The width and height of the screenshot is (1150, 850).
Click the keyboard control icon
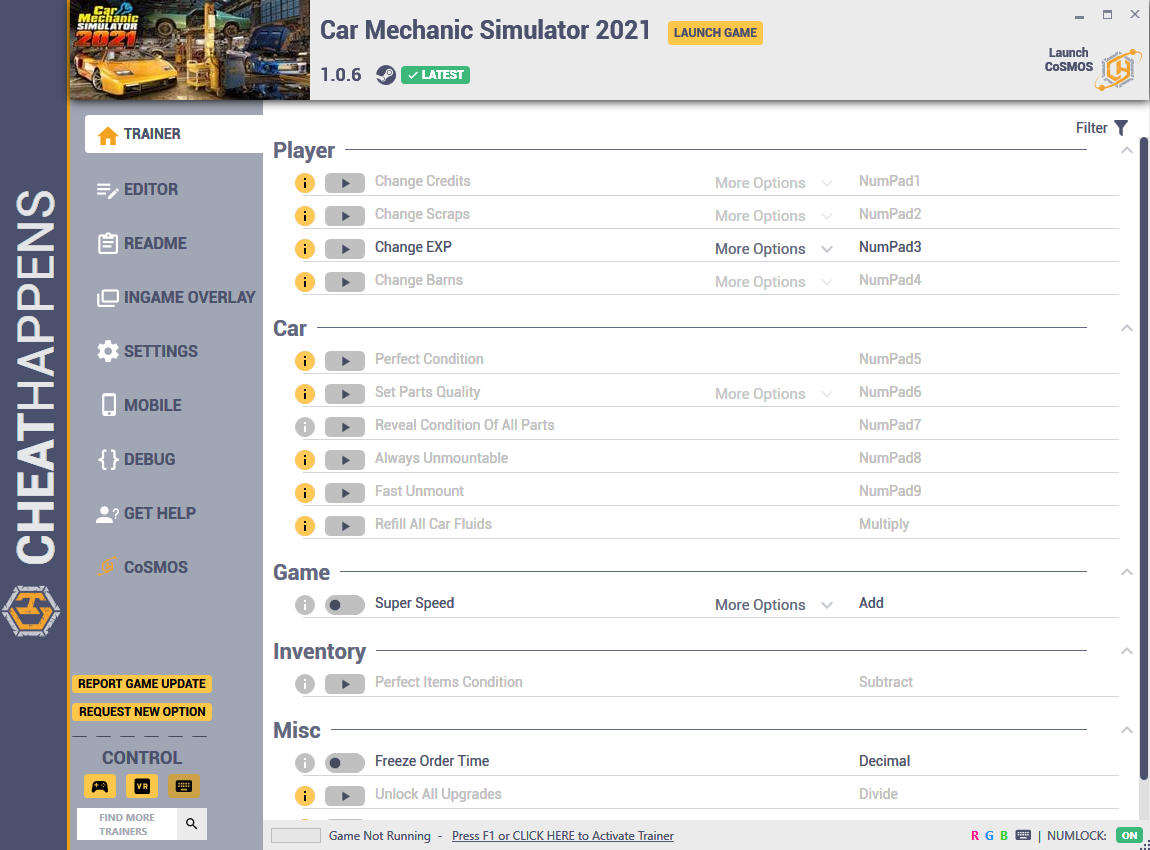click(183, 786)
